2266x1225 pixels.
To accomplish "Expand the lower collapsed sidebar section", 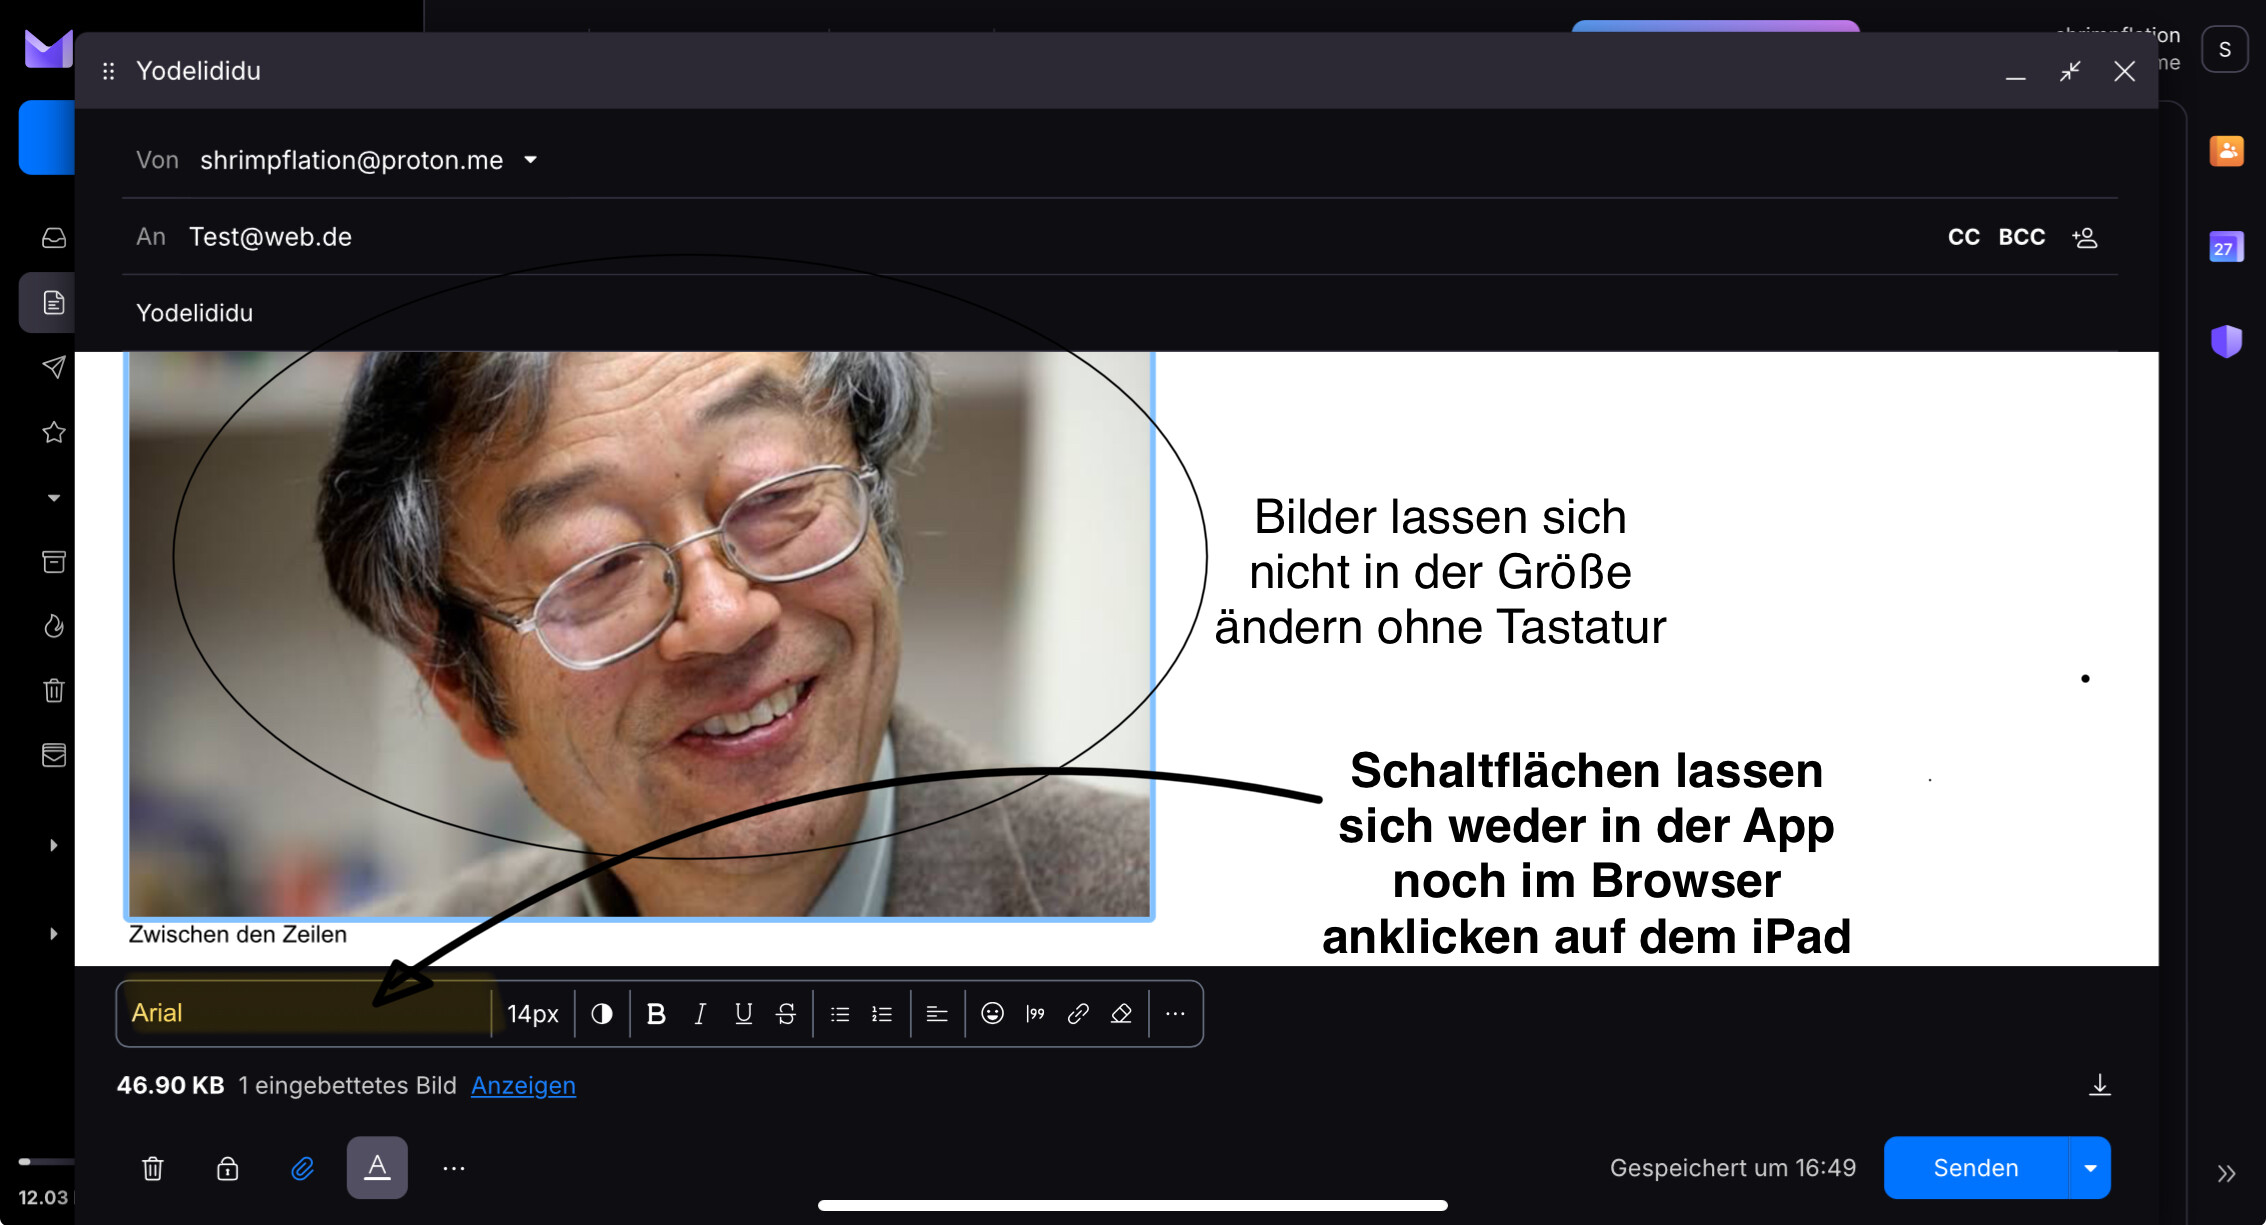I will tap(54, 934).
